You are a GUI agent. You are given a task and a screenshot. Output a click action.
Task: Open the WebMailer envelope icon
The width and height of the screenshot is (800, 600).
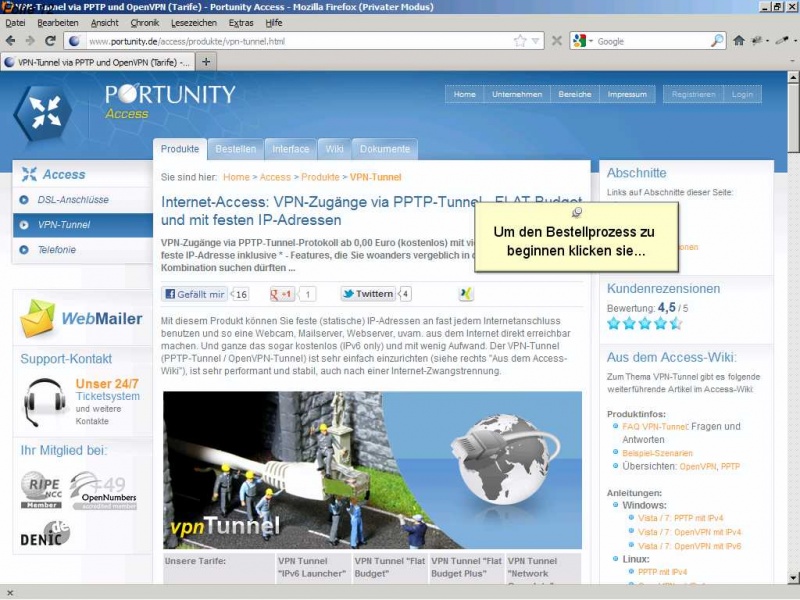coord(38,318)
